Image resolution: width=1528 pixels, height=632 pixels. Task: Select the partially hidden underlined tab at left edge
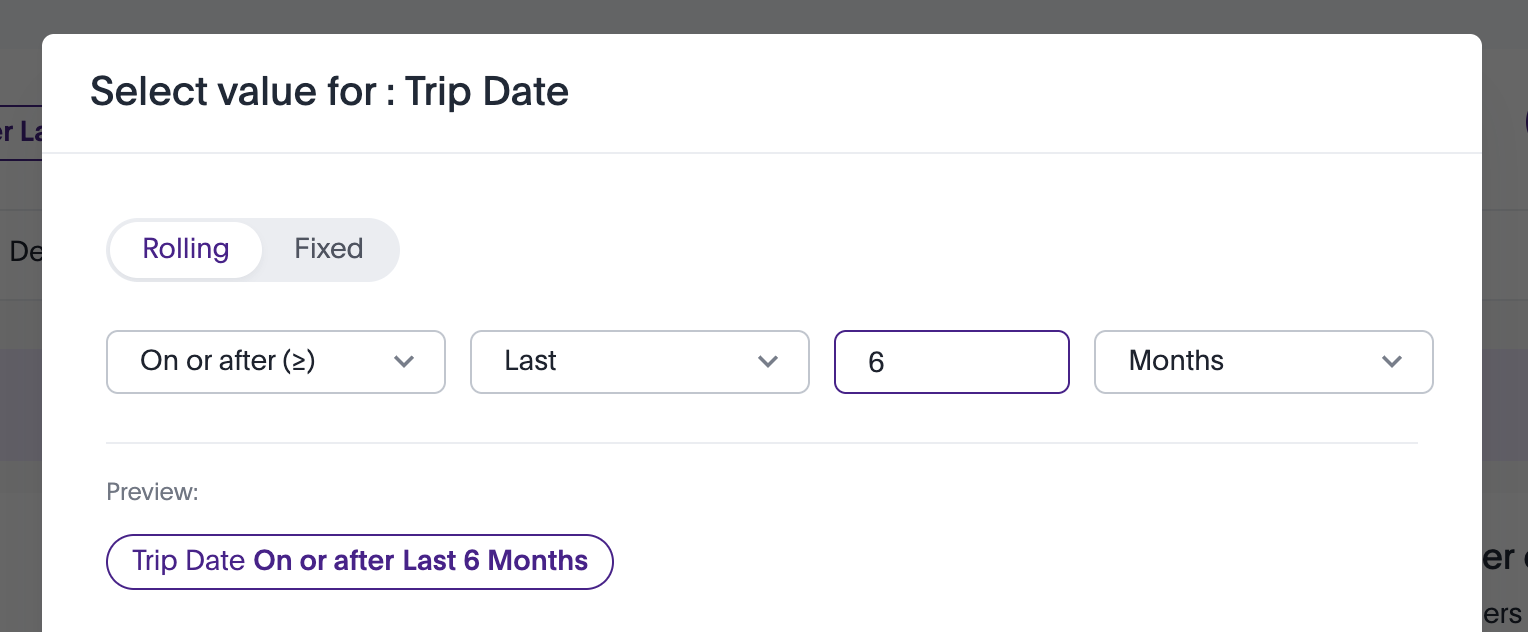click(x=20, y=132)
